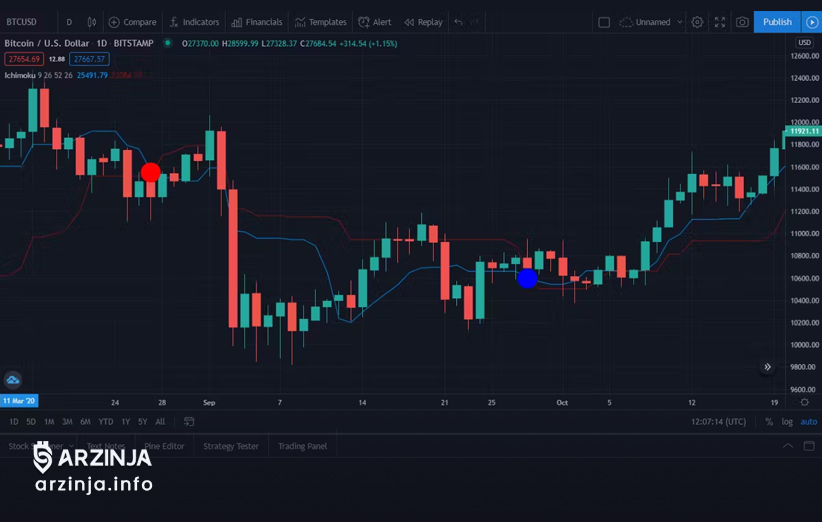Screen dimensions: 822x522
Task: Set range to 6M
Action: 85,421
